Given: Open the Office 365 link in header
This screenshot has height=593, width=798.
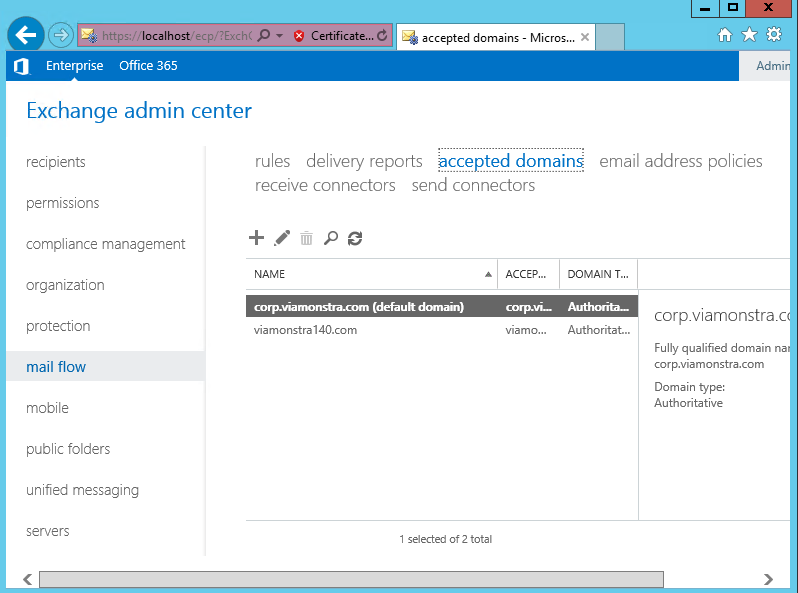Looking at the screenshot, I should (148, 66).
